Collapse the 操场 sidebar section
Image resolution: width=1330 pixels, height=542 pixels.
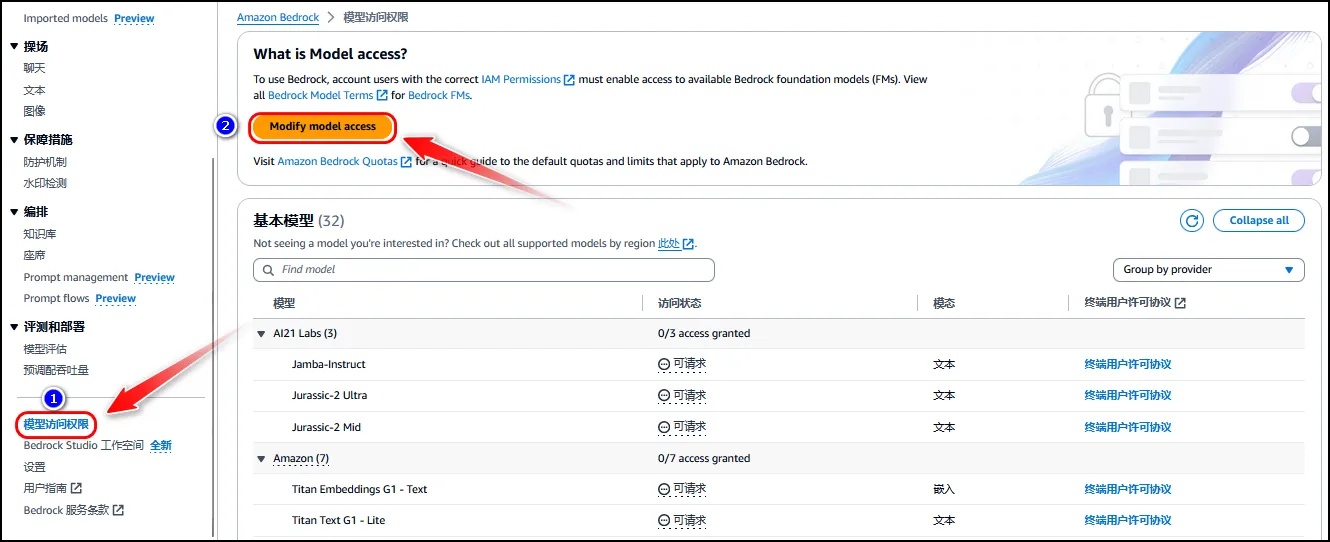tap(14, 47)
